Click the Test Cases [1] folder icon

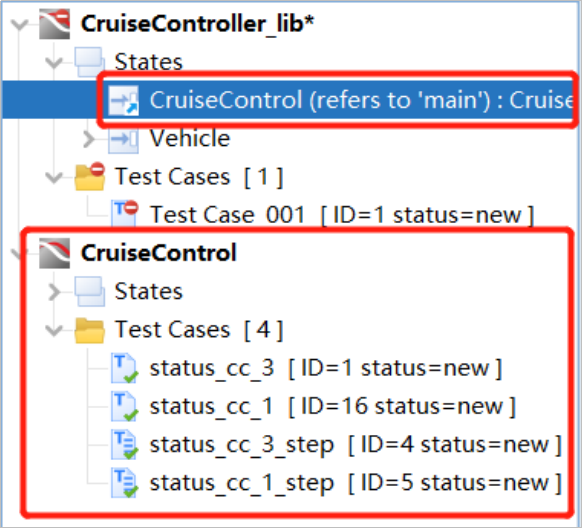[90, 176]
